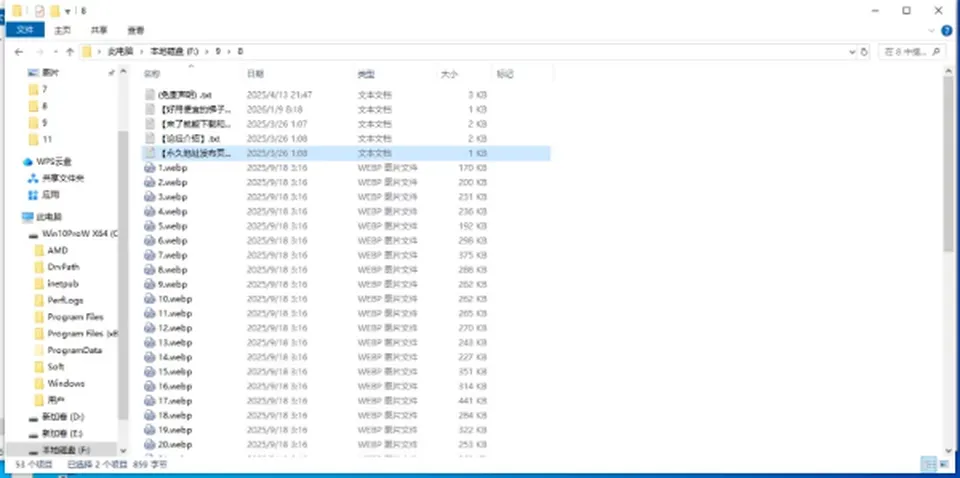The height and width of the screenshot is (478, 960).
Task: Go up one folder level arrow
Action: (70, 52)
